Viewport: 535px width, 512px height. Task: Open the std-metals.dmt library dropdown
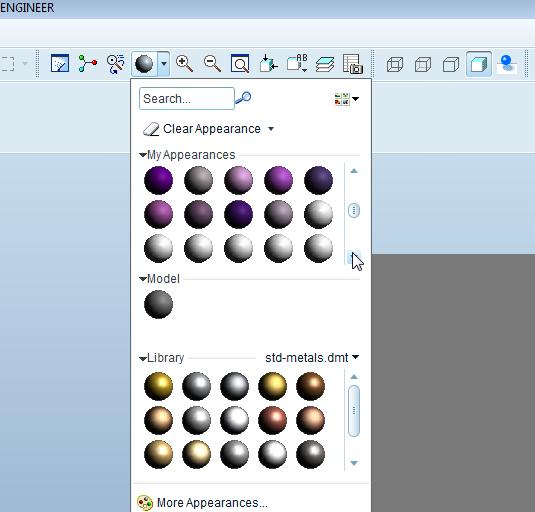356,357
